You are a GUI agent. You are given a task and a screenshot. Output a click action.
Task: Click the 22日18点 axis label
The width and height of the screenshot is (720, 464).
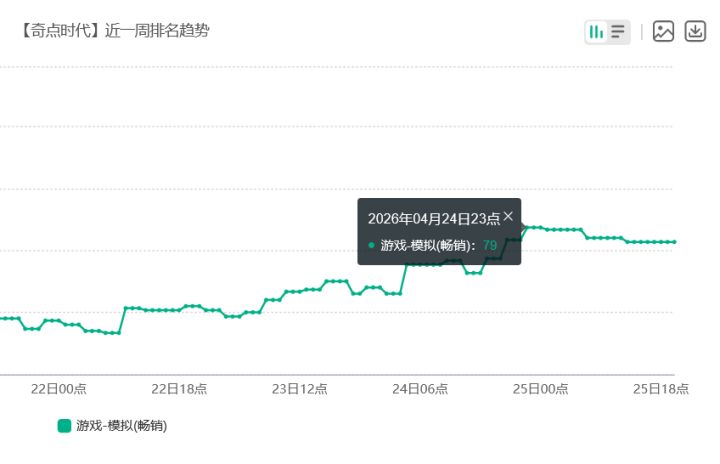click(179, 389)
